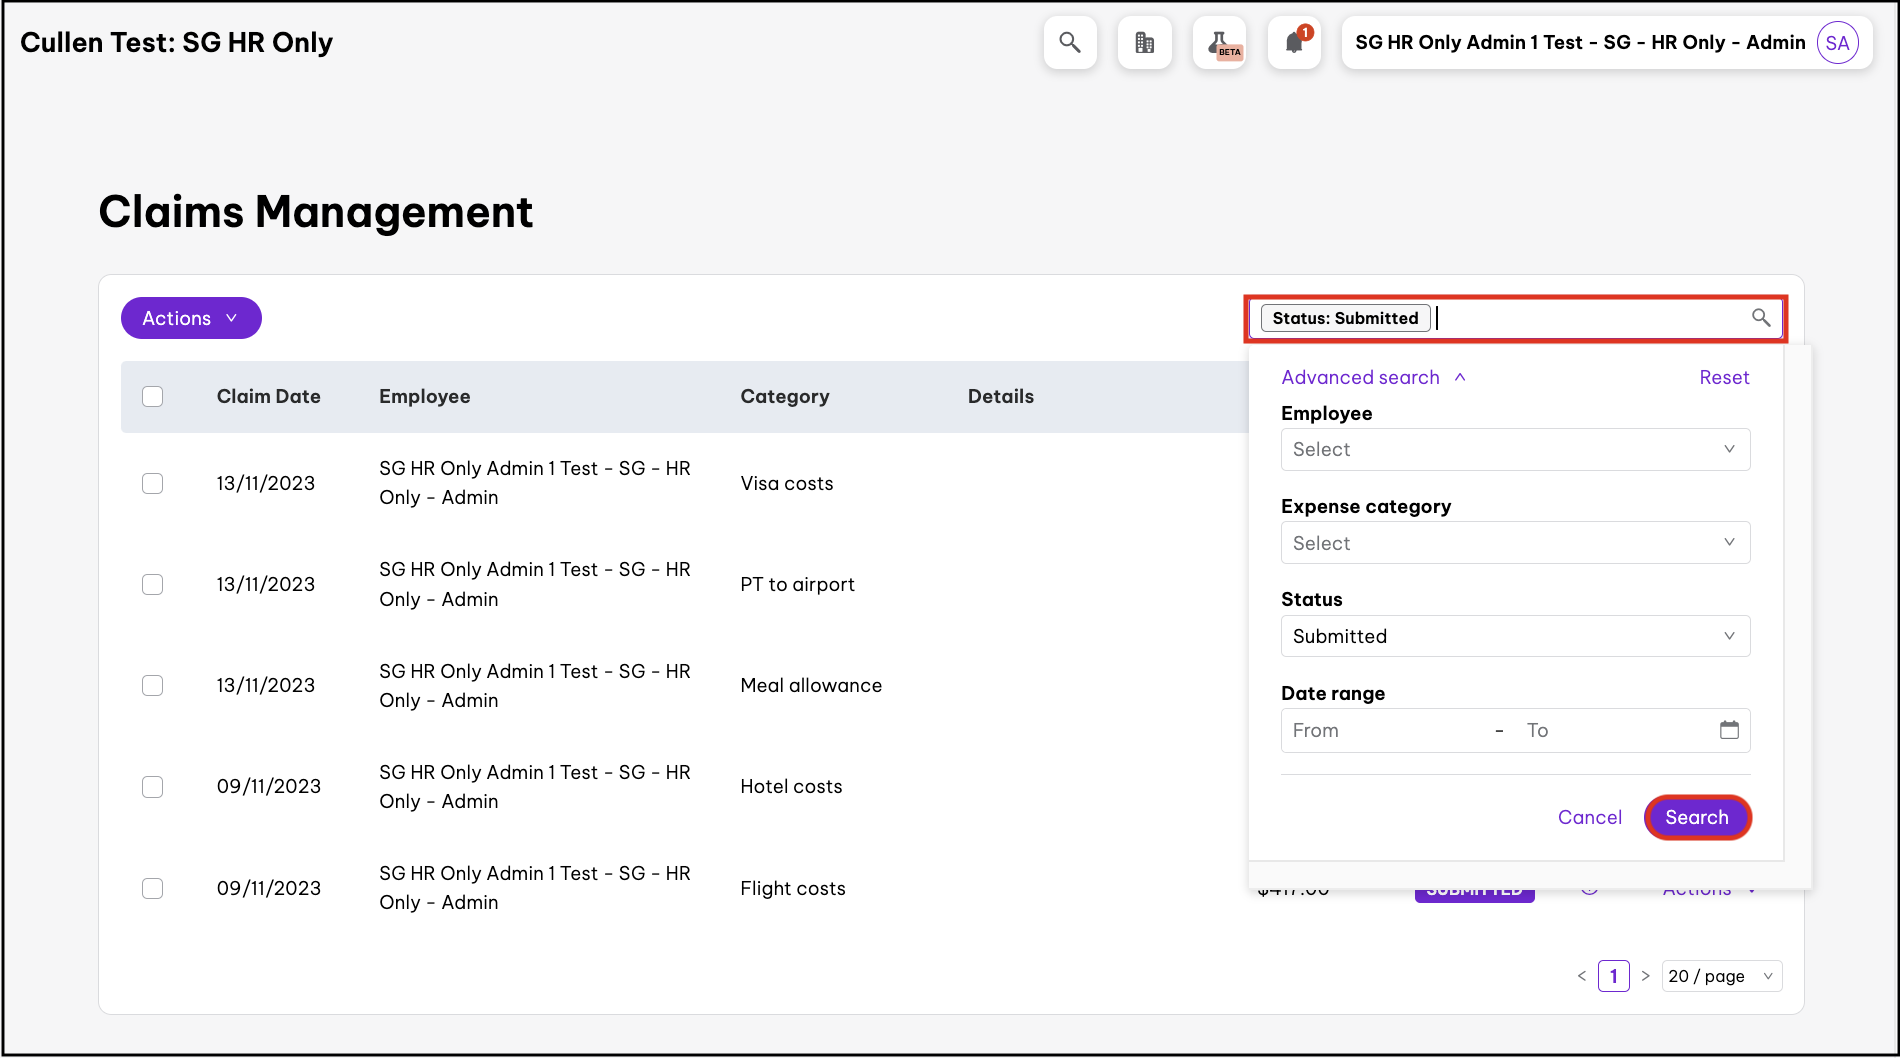Viewport: 1900px width, 1058px height.
Task: Change the 20 / page size selector
Action: click(x=1721, y=976)
